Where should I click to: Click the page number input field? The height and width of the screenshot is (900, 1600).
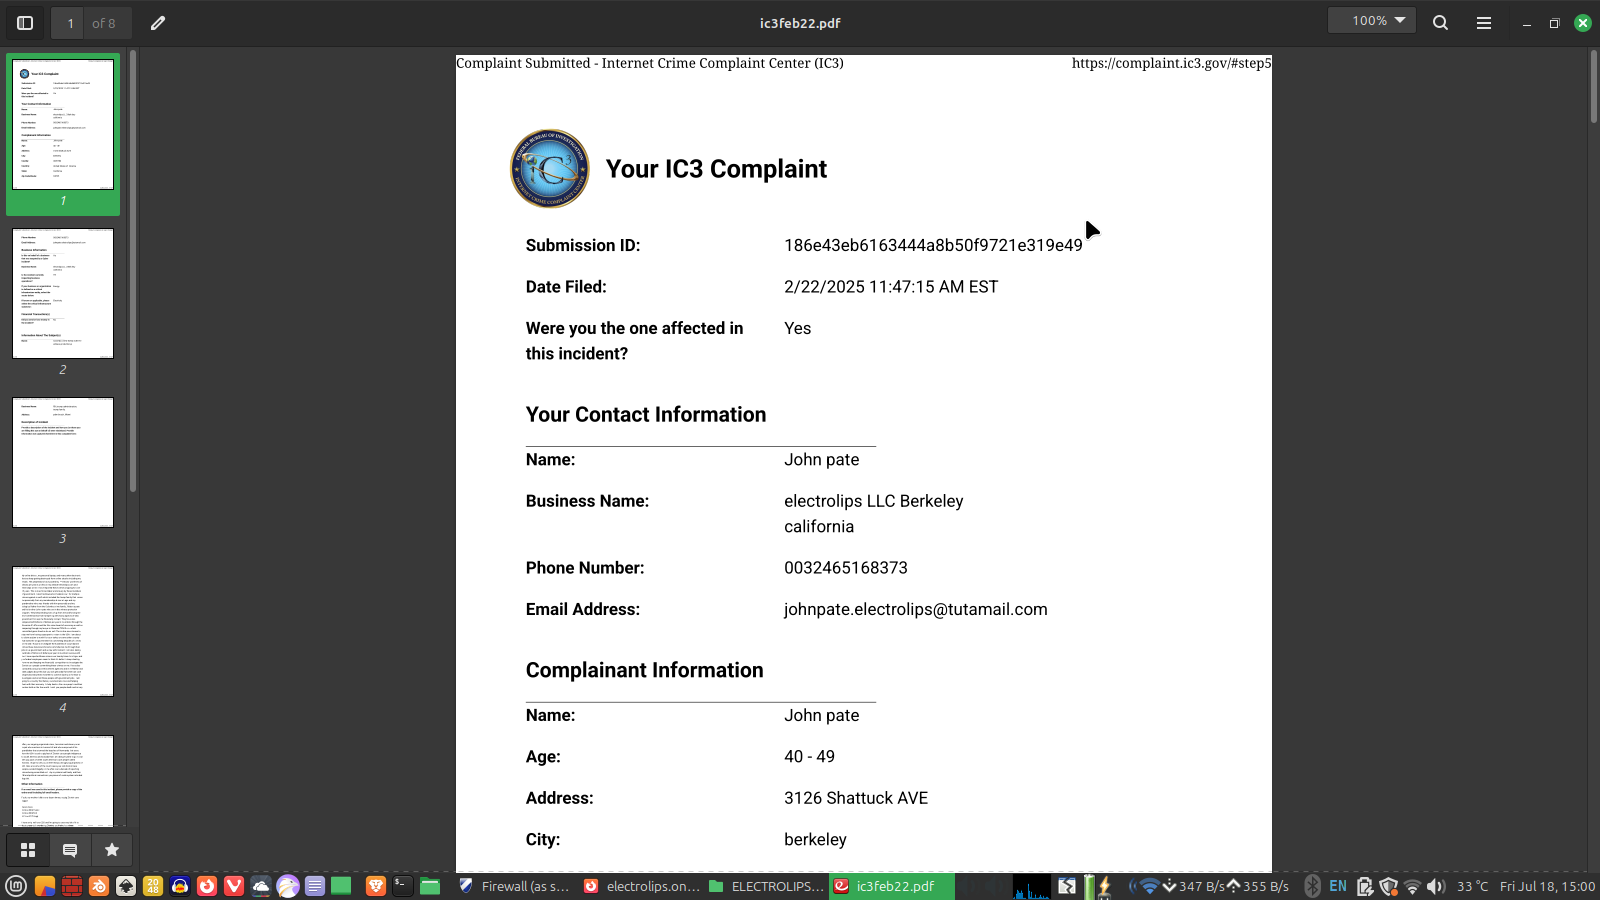pyautogui.click(x=70, y=23)
